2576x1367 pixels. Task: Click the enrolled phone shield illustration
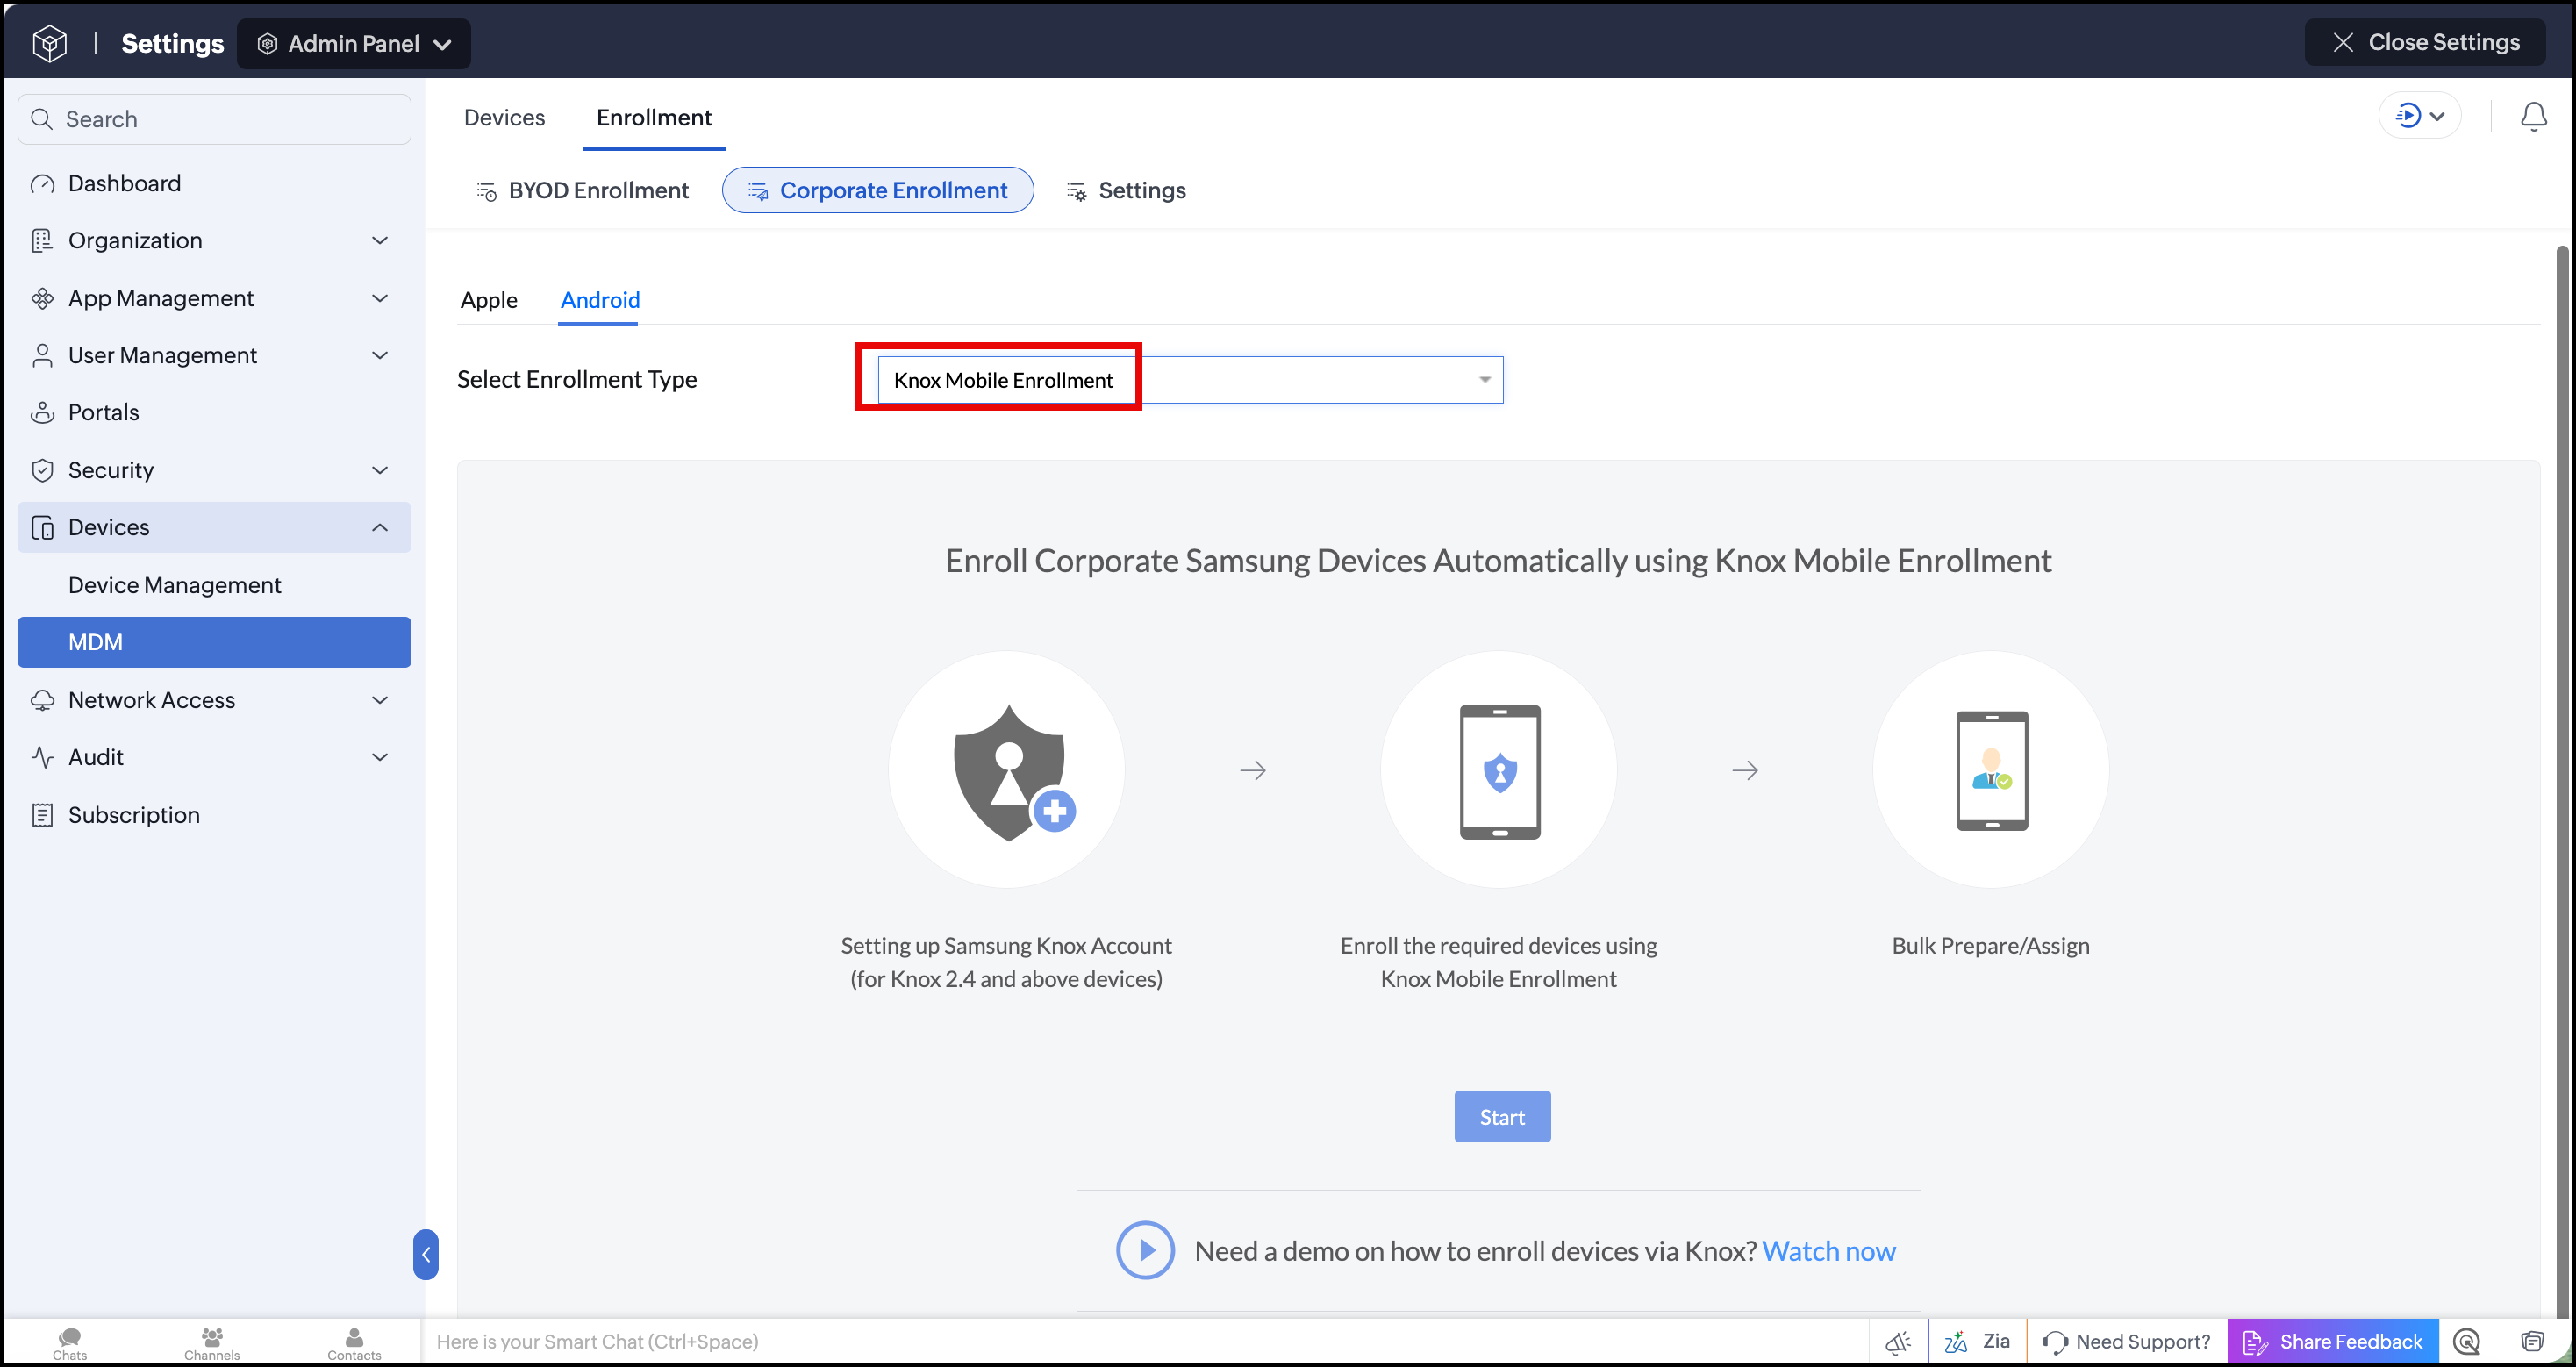tap(1499, 770)
